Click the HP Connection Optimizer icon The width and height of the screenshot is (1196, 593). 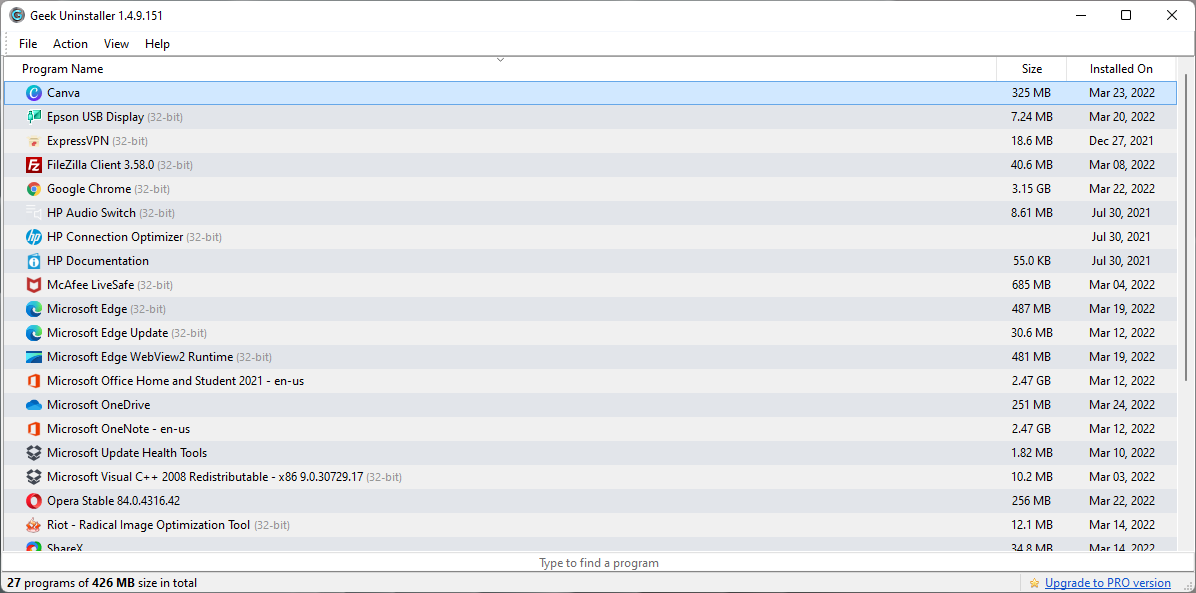pos(34,237)
